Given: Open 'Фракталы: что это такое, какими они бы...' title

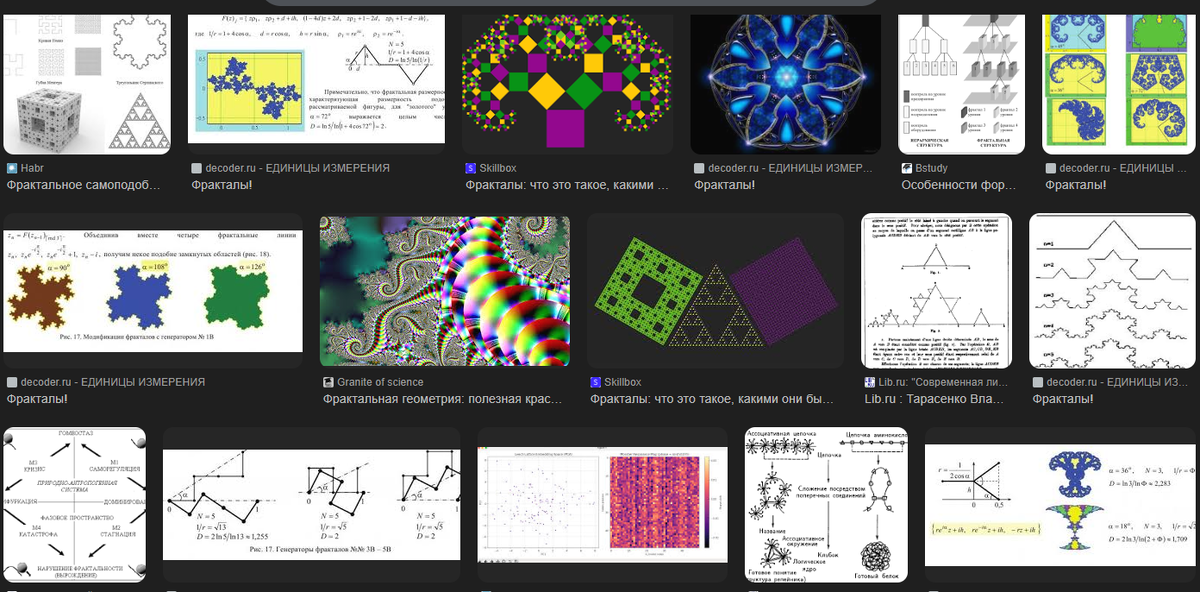Looking at the screenshot, I should coord(712,399).
